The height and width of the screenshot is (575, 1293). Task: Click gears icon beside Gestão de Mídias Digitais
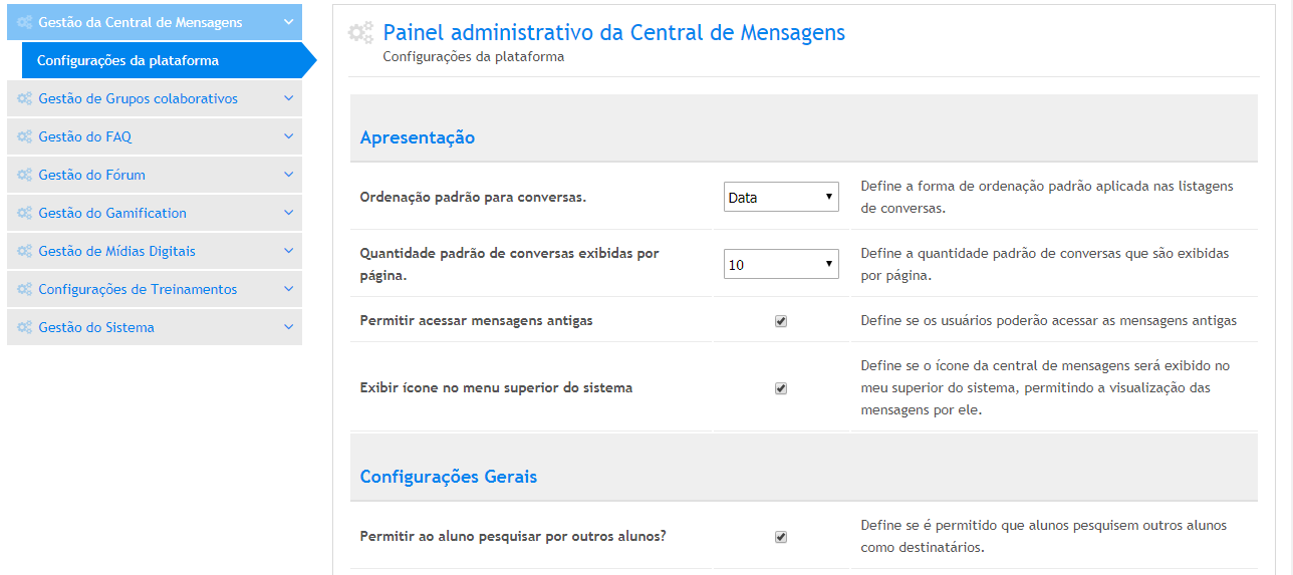click(x=25, y=251)
